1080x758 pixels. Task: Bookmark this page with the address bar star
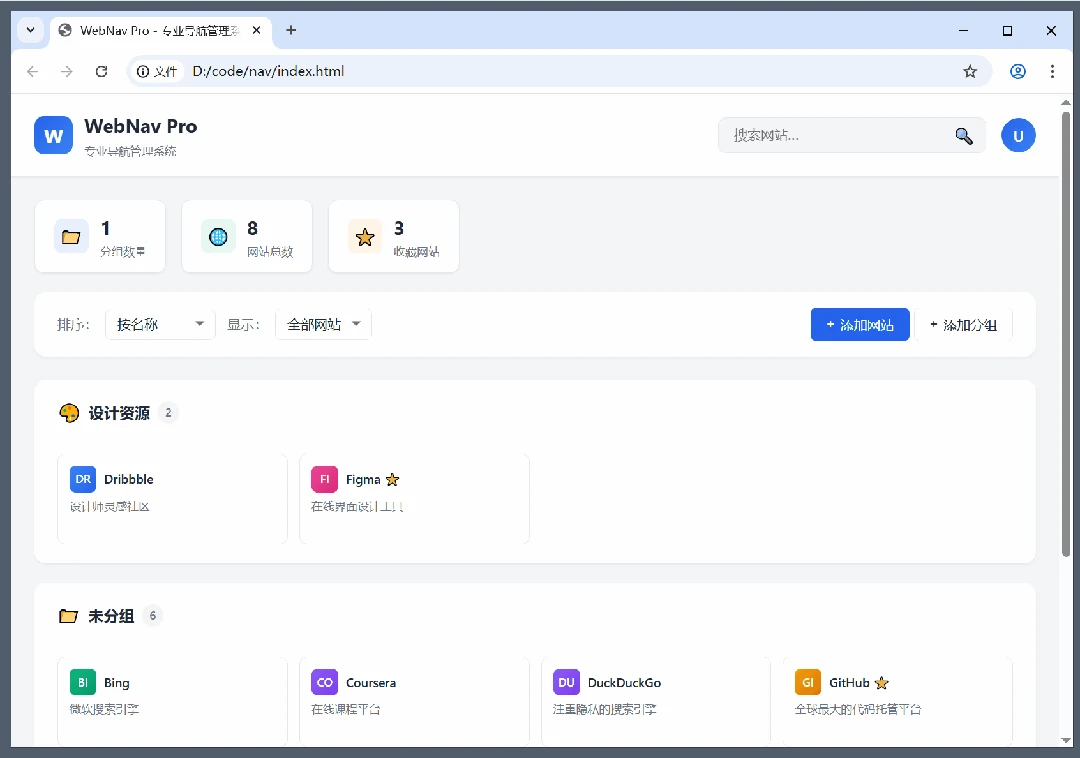pyautogui.click(x=970, y=71)
